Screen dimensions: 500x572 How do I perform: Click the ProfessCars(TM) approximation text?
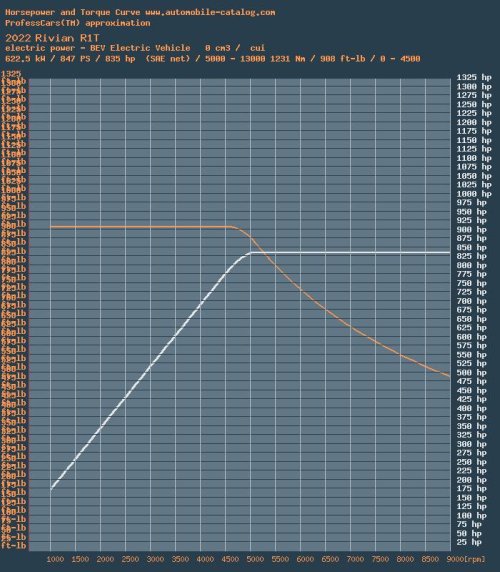click(x=78, y=23)
